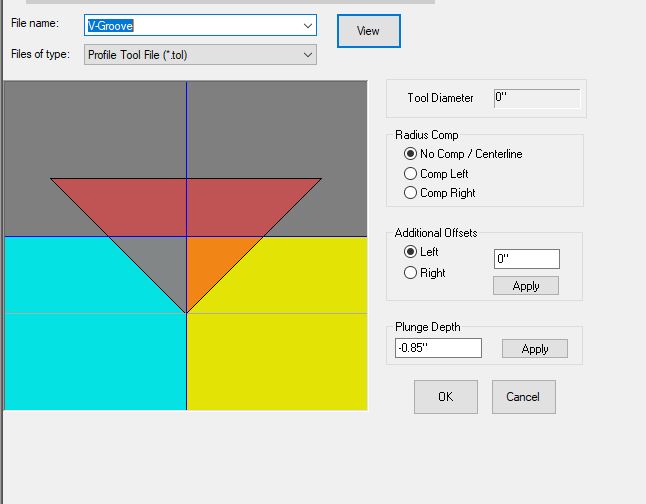
Task: Select Left additional offset option
Action: [x=410, y=252]
